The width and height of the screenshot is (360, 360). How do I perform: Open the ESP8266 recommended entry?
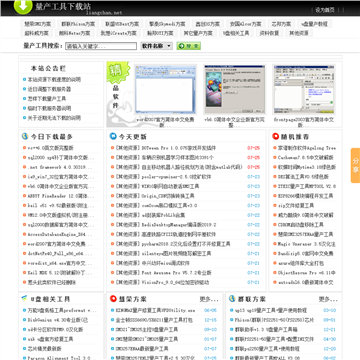(305, 196)
